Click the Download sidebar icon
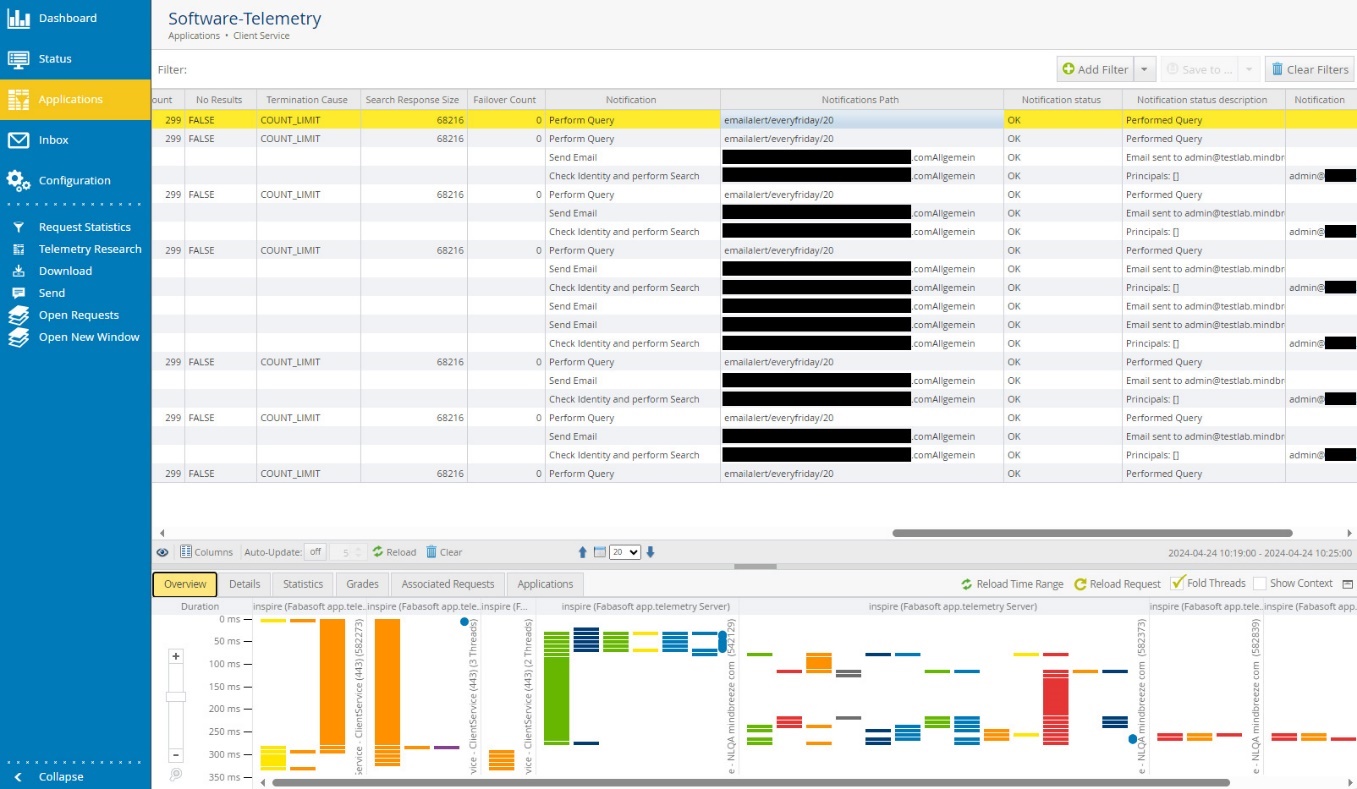Screen dimensions: 1357x789 point(18,271)
